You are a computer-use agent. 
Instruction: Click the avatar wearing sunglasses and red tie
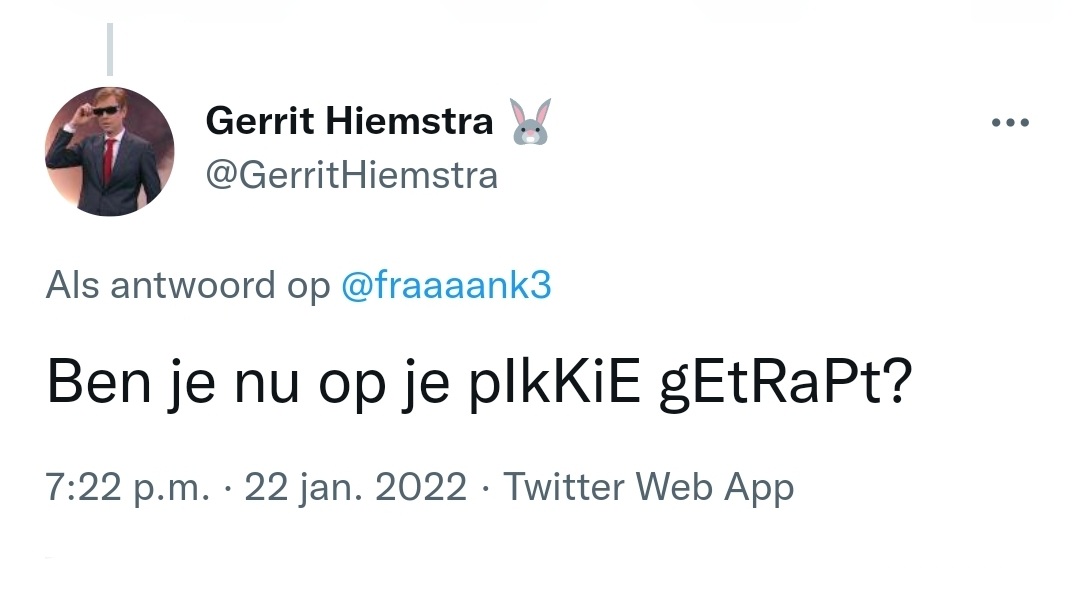click(110, 152)
